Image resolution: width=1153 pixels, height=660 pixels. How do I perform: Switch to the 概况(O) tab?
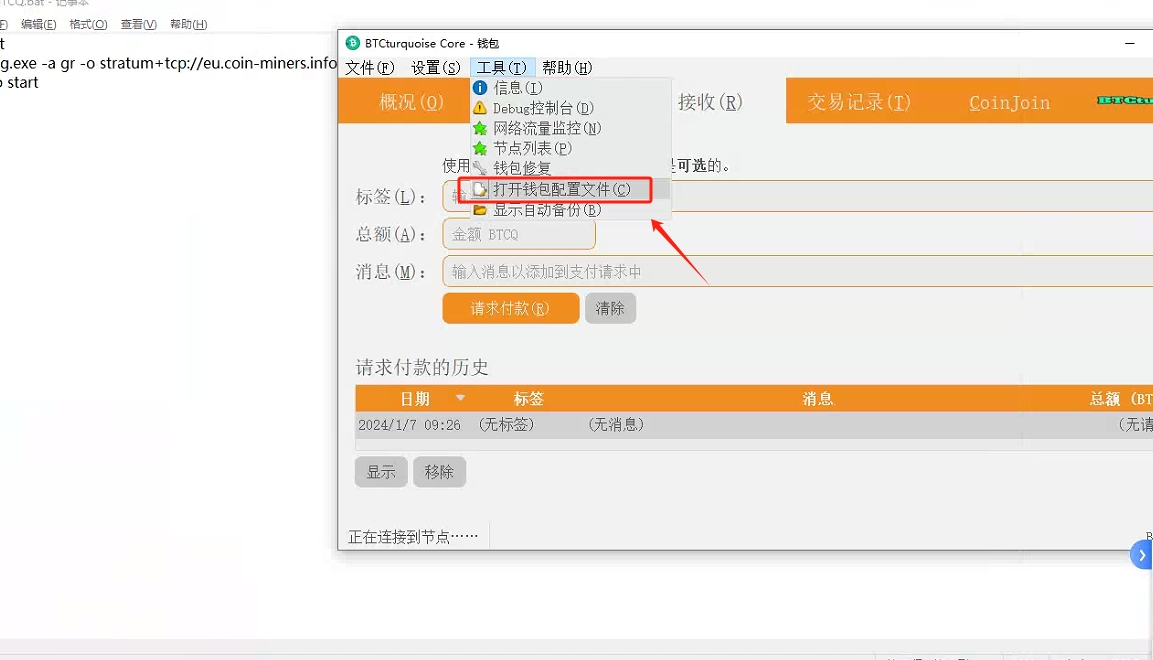pos(411,101)
